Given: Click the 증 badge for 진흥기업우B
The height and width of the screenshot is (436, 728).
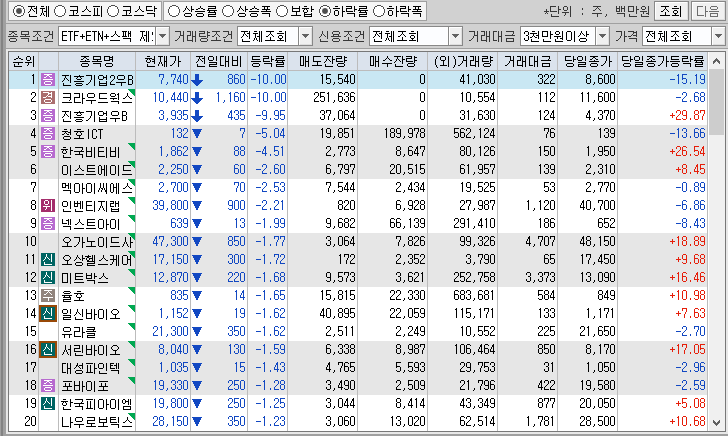Looking at the screenshot, I should [x=48, y=116].
